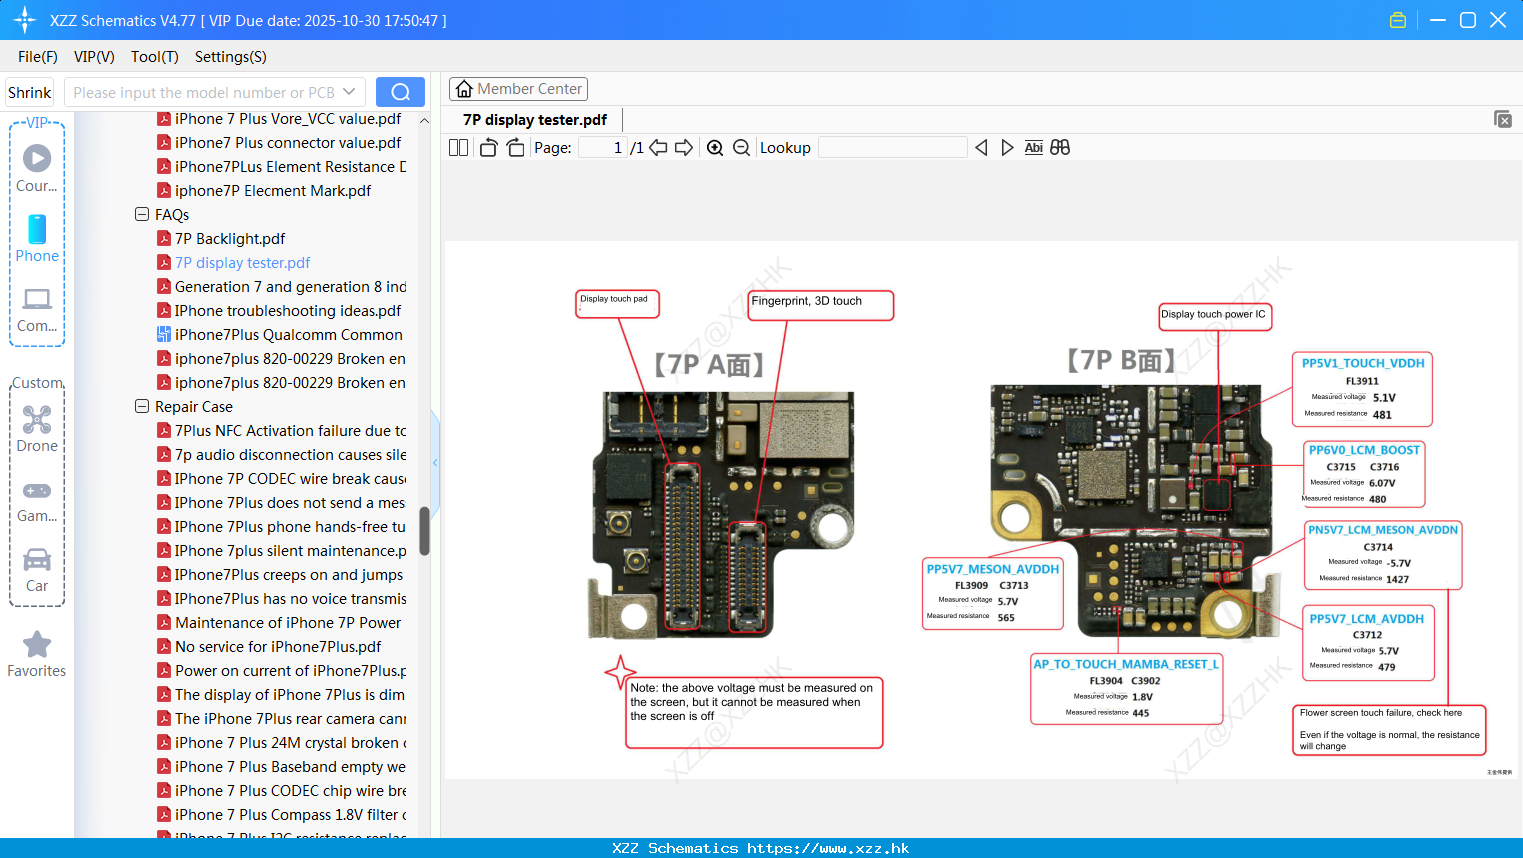Open 7P display tester.pdf in tree
1523x858 pixels.
[242, 262]
